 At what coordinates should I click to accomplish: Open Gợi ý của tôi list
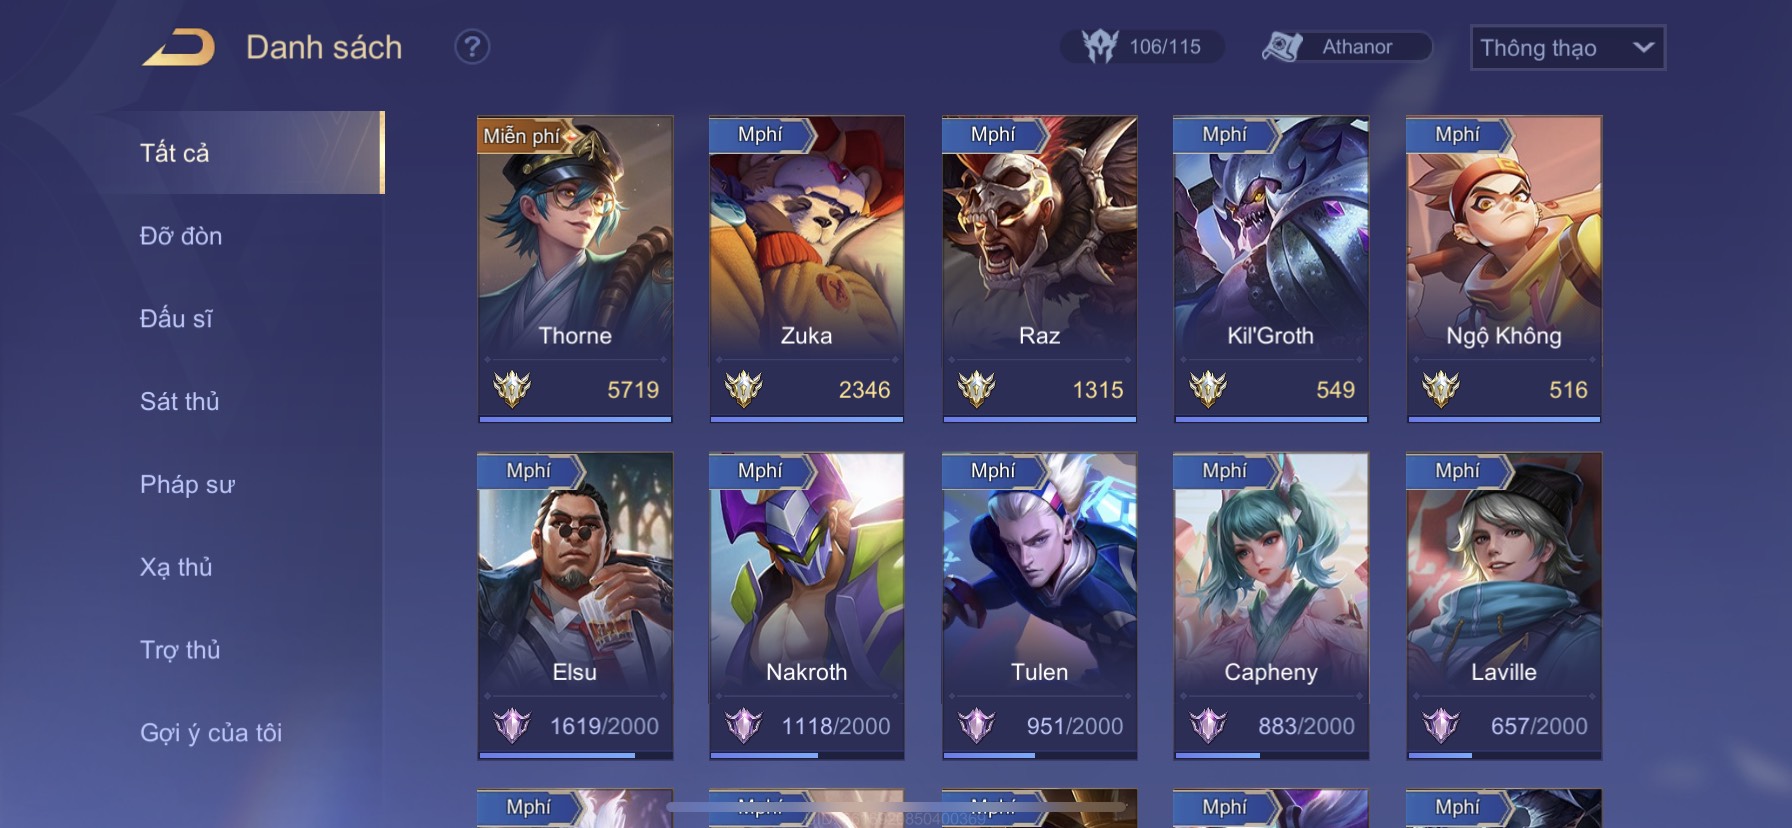point(211,733)
